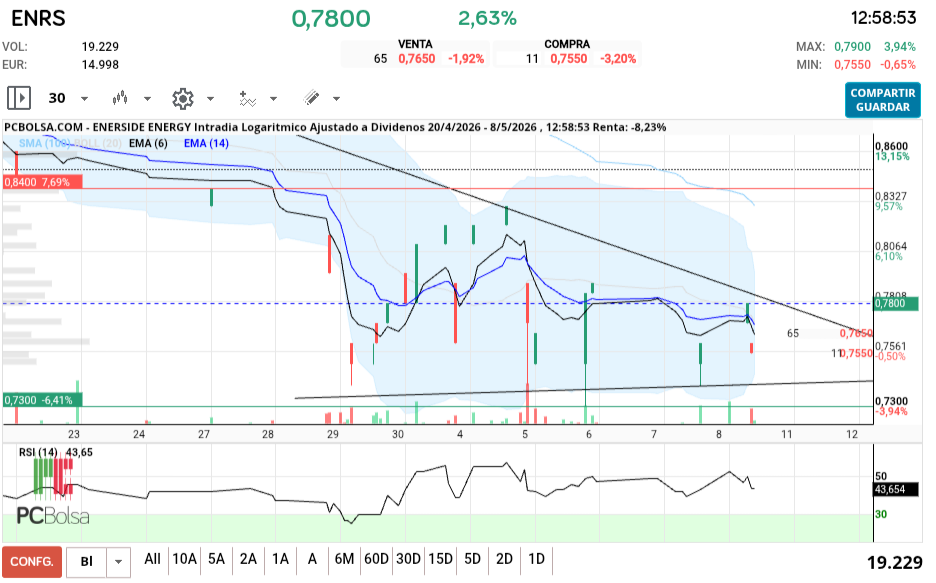Click the 0,7300 -6,41% support label
Screen dimensions: 936x583
42,400
